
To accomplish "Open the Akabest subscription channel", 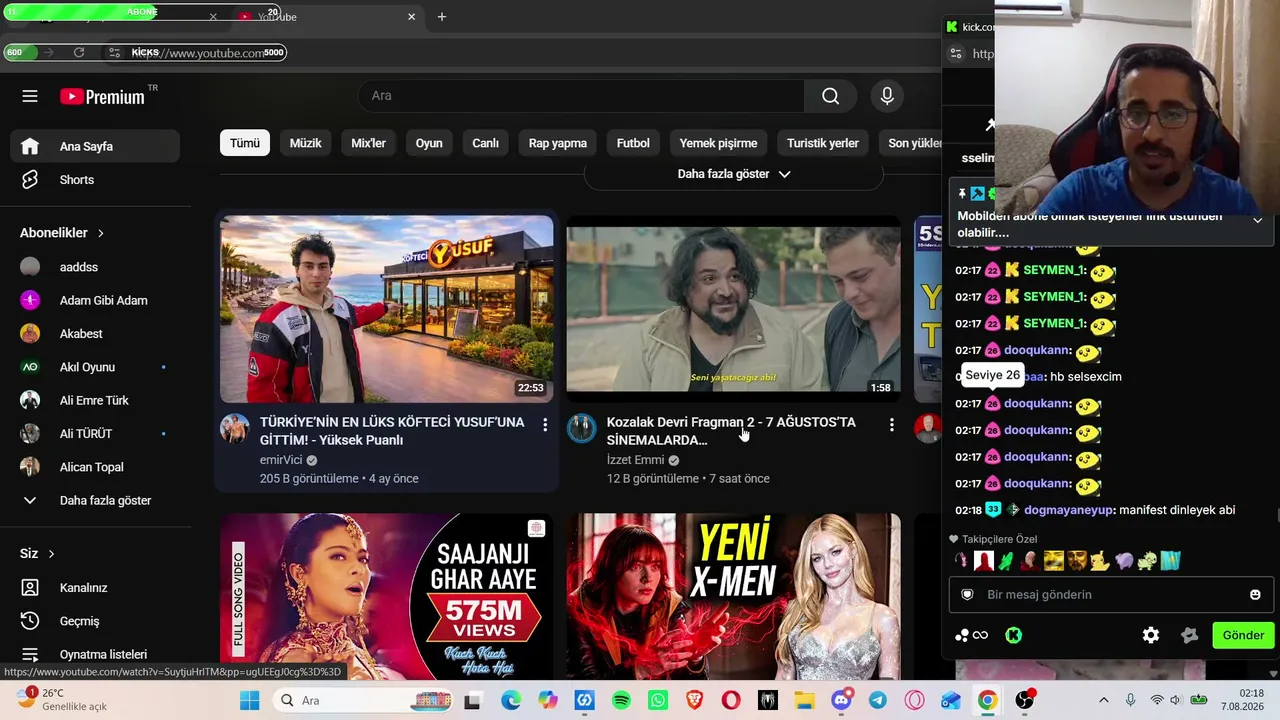I will 96,334.
